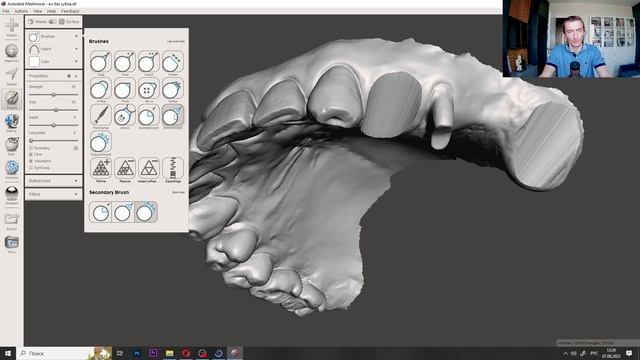The height and width of the screenshot is (360, 640).
Task: Open the Help menu
Action: (51, 11)
